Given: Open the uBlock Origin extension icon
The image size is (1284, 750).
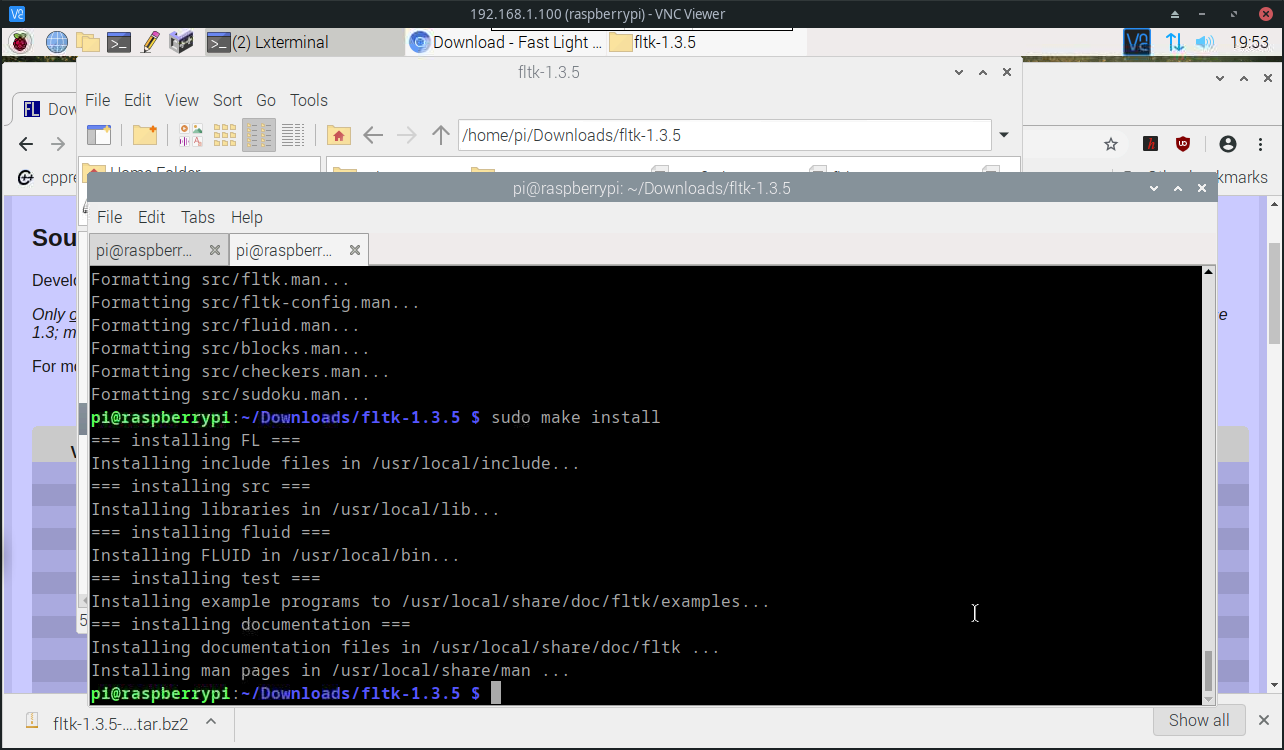Looking at the screenshot, I should click(x=1183, y=144).
